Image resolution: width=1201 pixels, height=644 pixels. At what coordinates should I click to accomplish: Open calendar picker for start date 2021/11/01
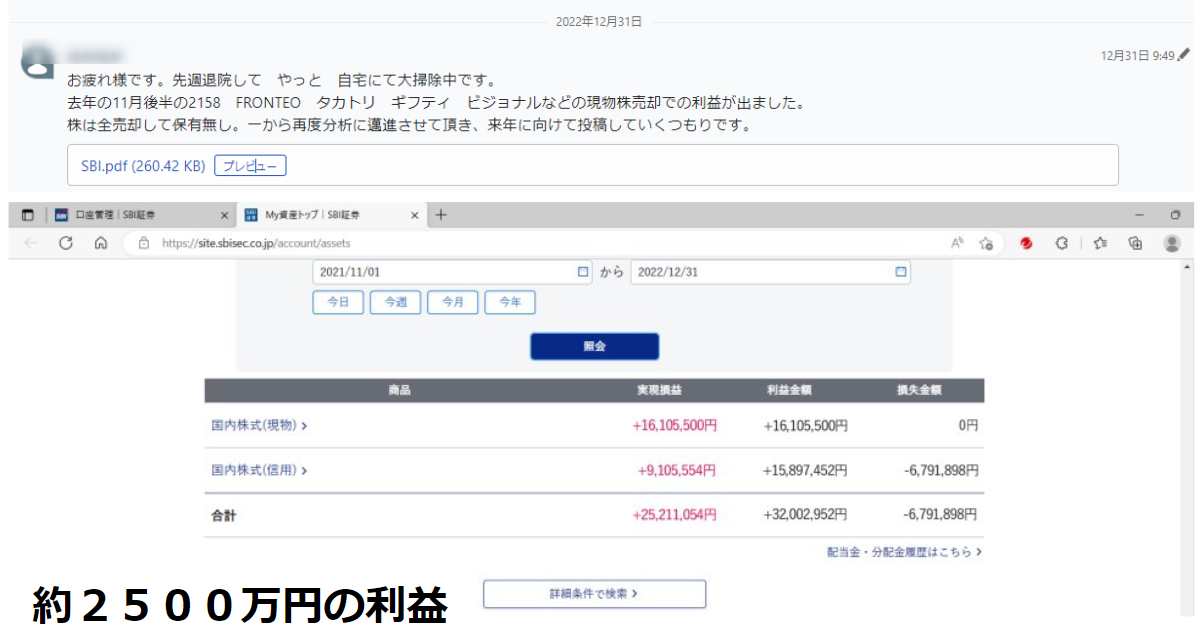(583, 272)
